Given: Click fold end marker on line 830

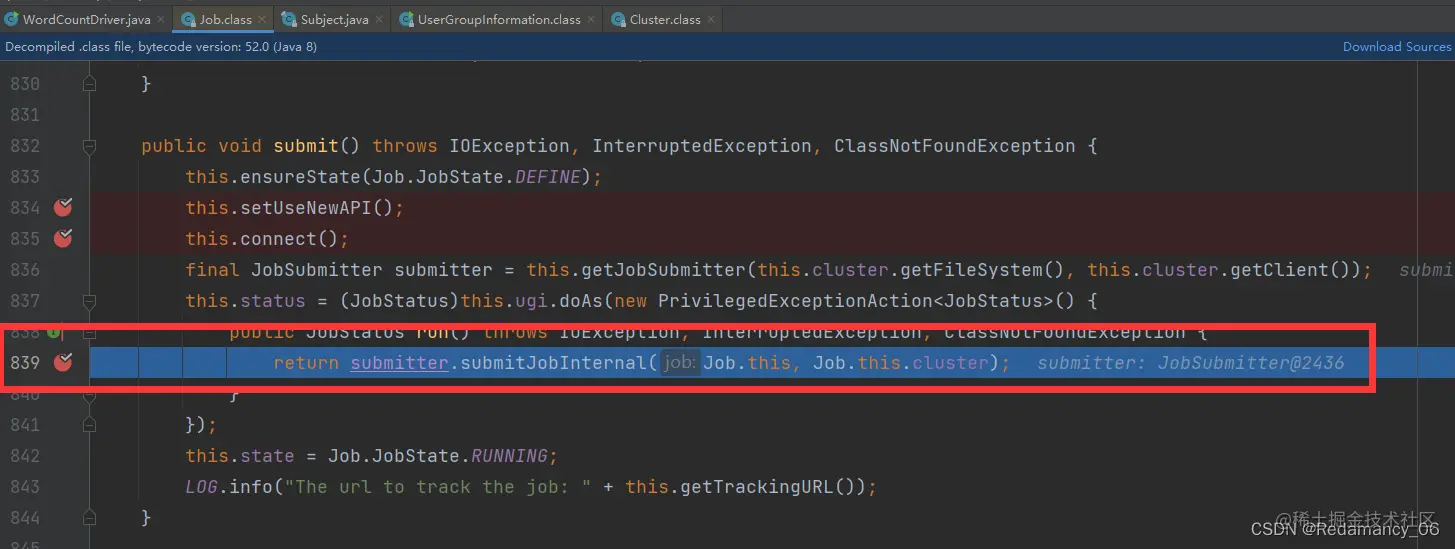Looking at the screenshot, I should coord(89,84).
